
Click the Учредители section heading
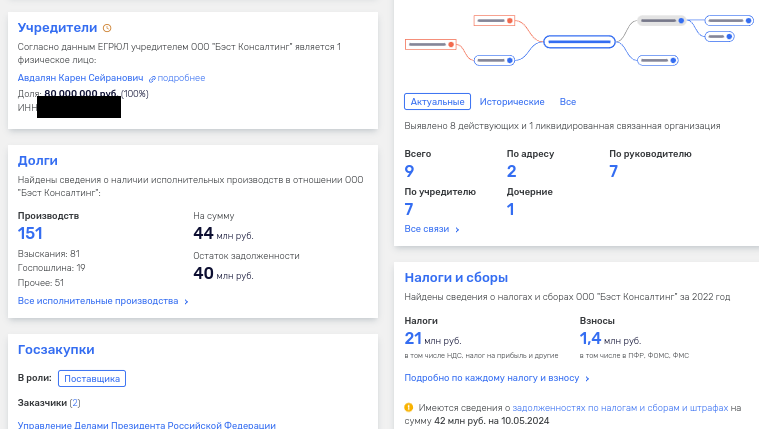[57, 28]
